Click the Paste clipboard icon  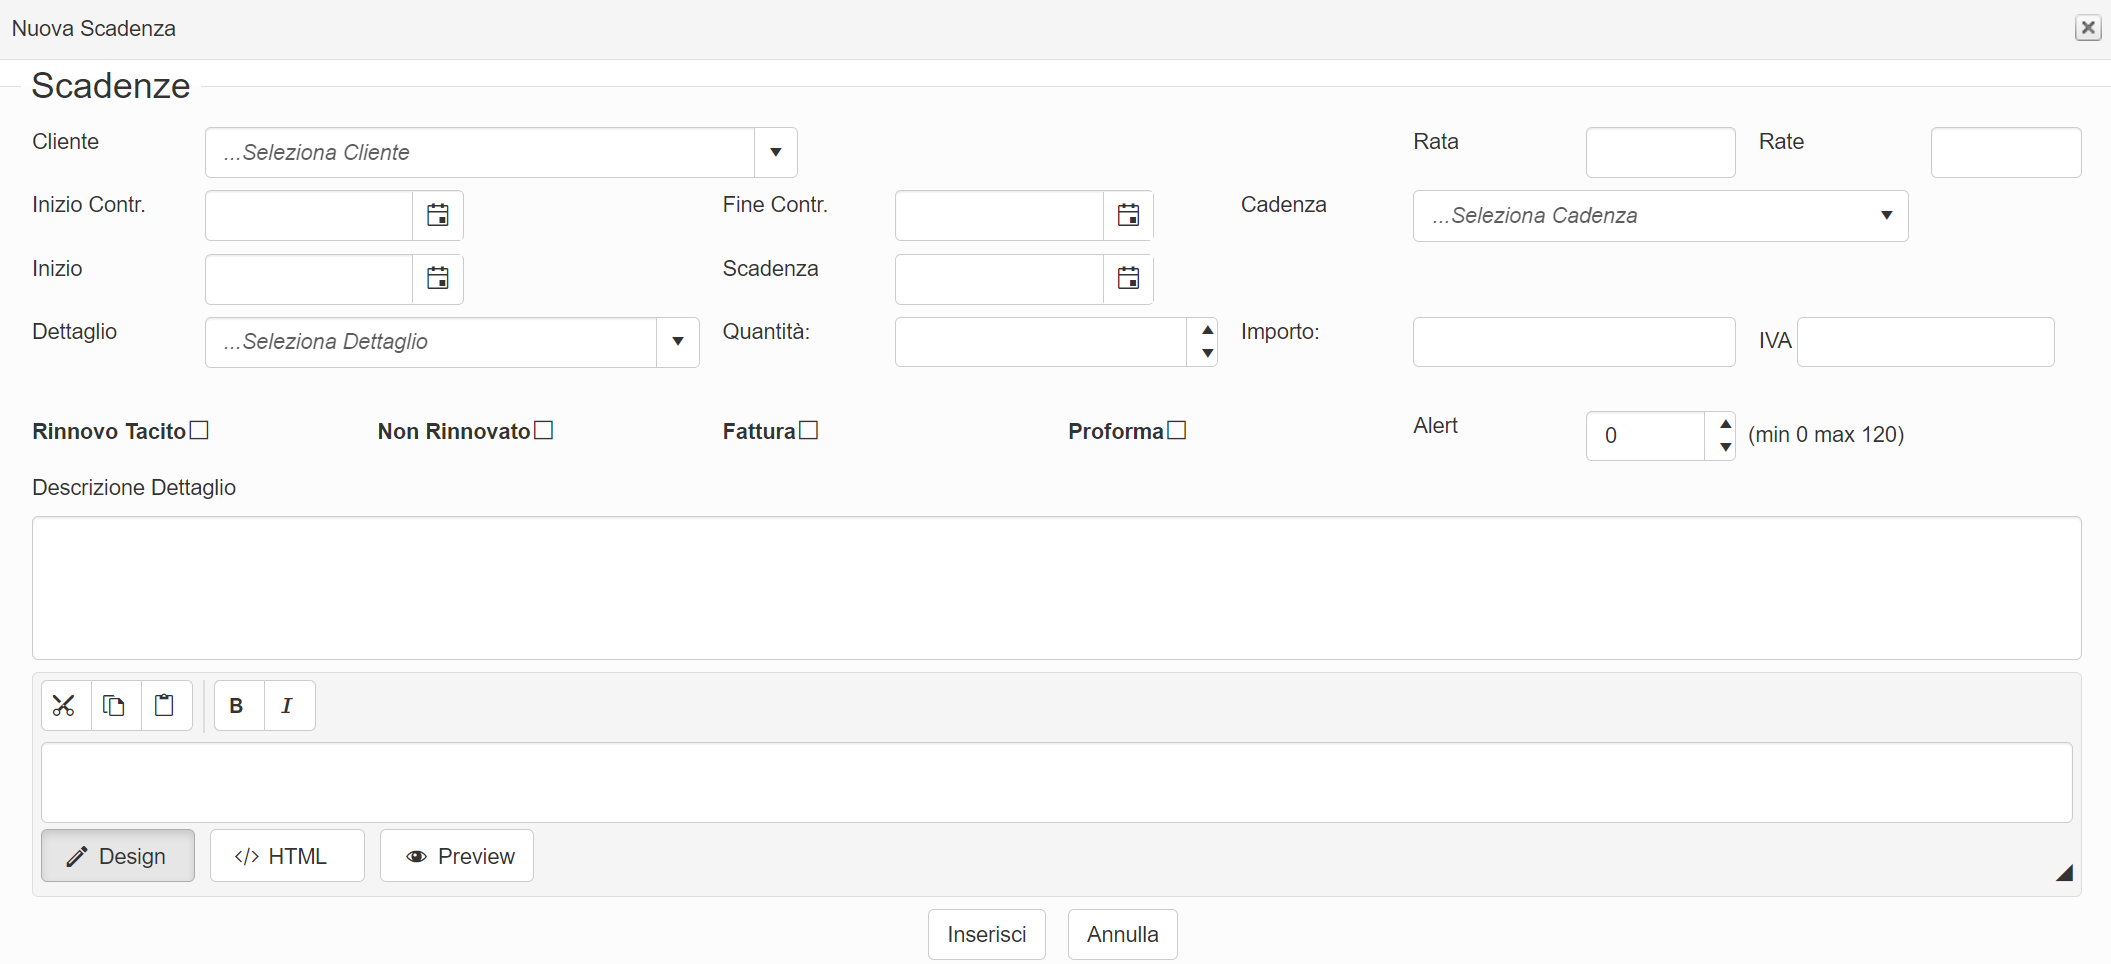(x=165, y=706)
